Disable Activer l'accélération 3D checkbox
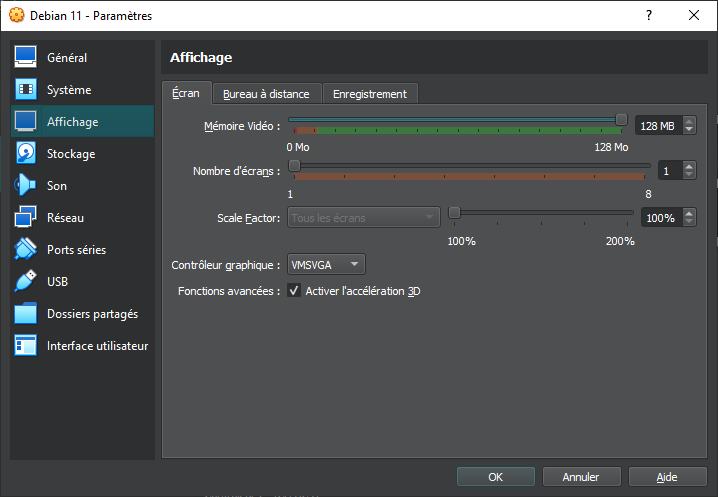Viewport: 718px width, 497px height. click(x=294, y=291)
